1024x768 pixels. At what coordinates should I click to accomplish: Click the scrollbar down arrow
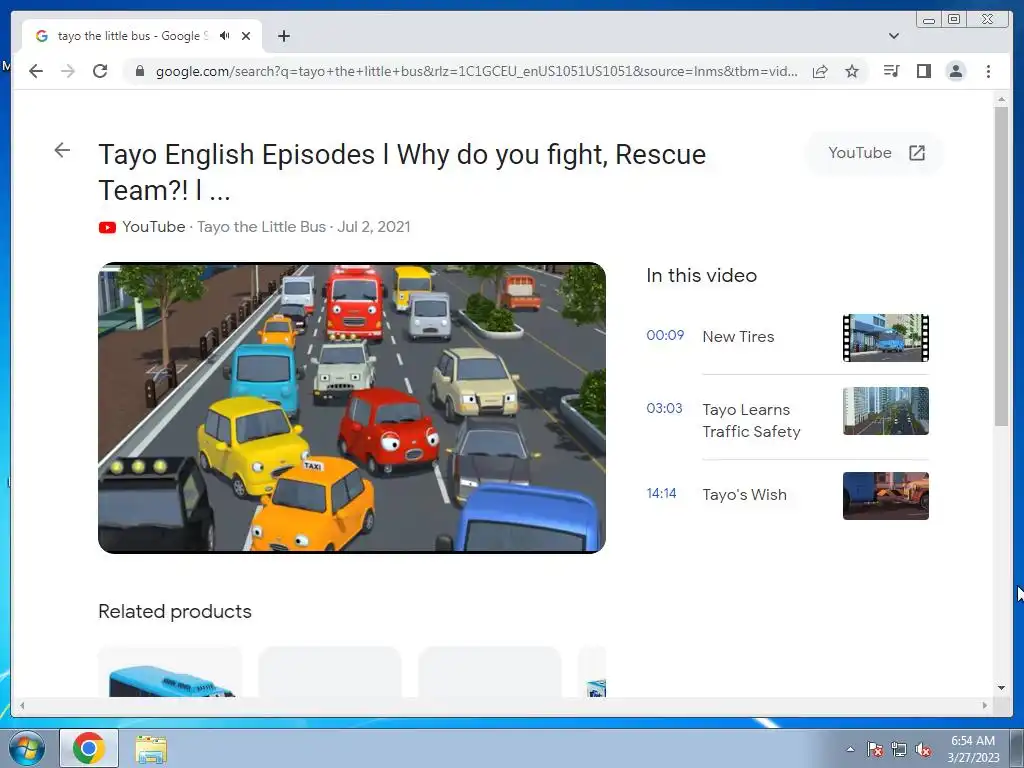tap(1001, 688)
